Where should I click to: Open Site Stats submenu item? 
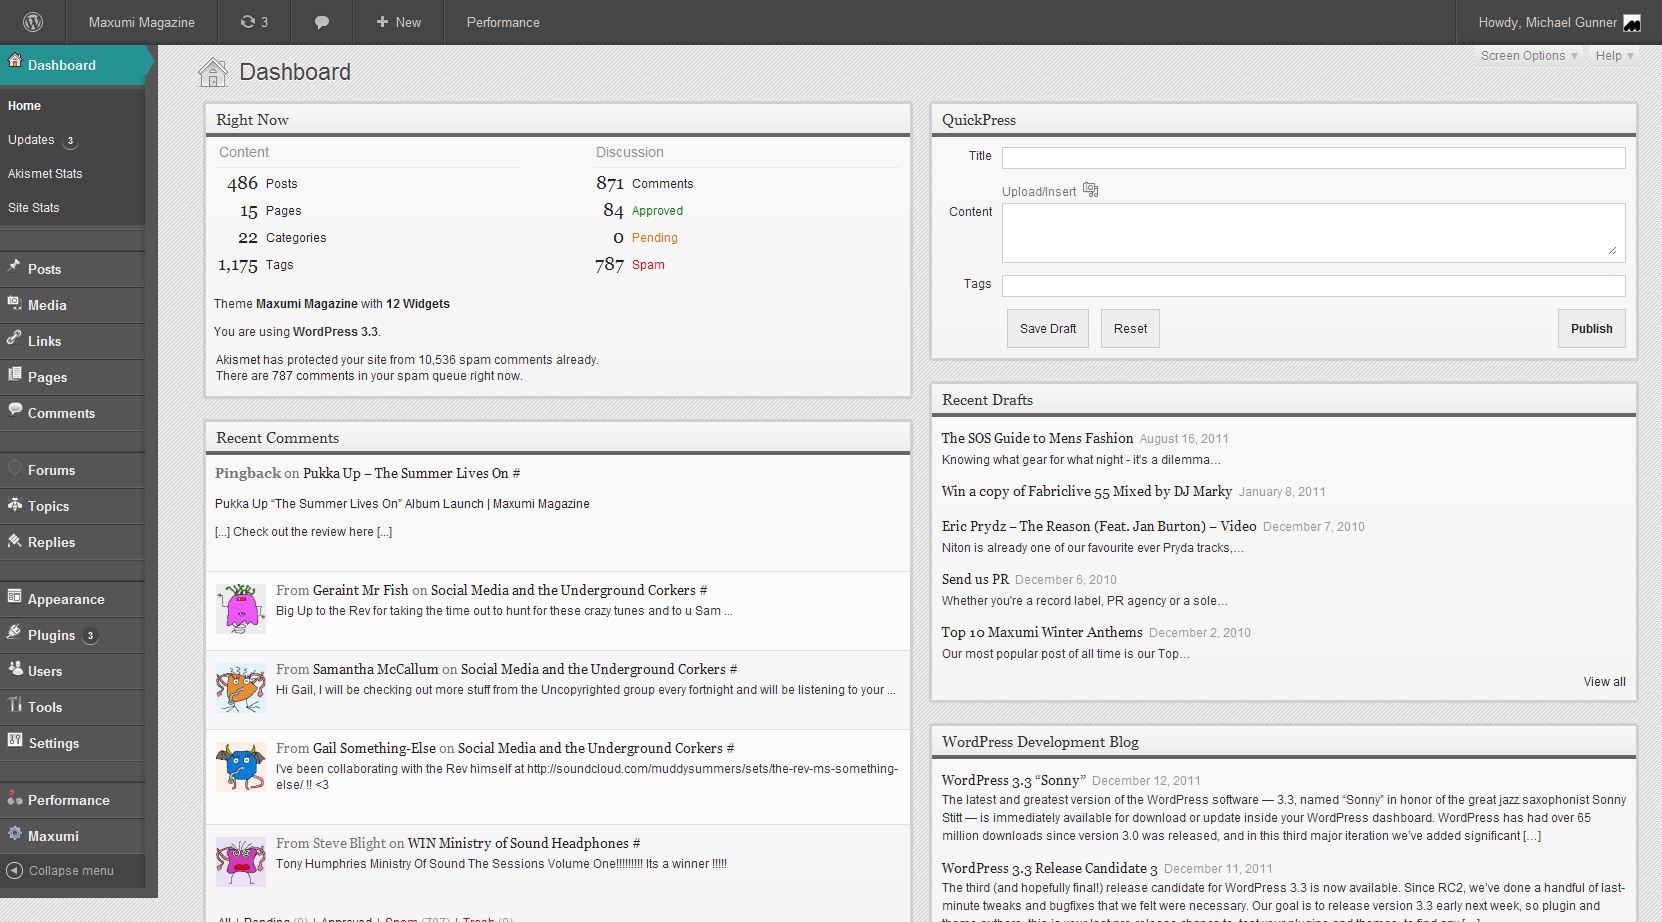click(x=34, y=208)
